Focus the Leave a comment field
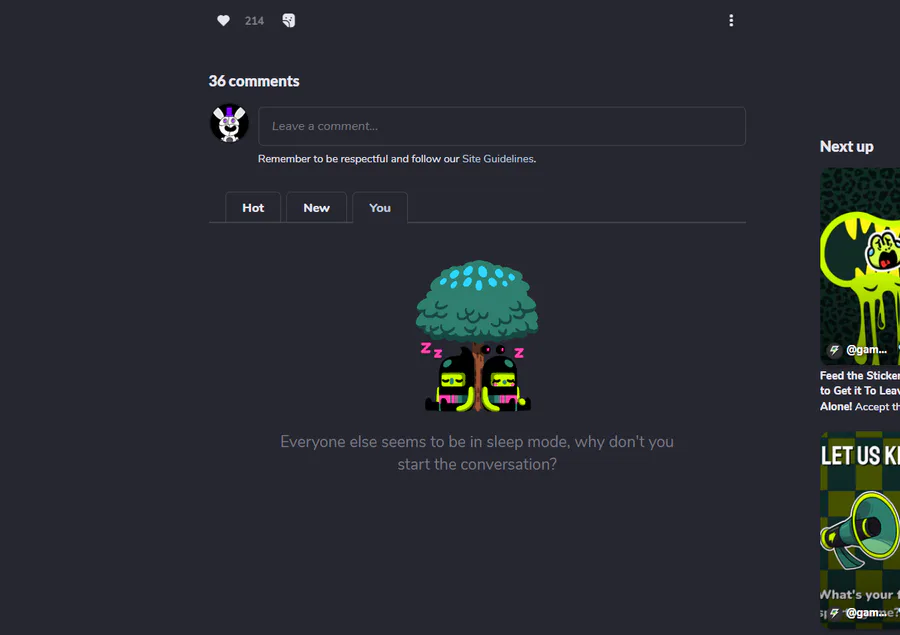The height and width of the screenshot is (635, 900). point(502,126)
